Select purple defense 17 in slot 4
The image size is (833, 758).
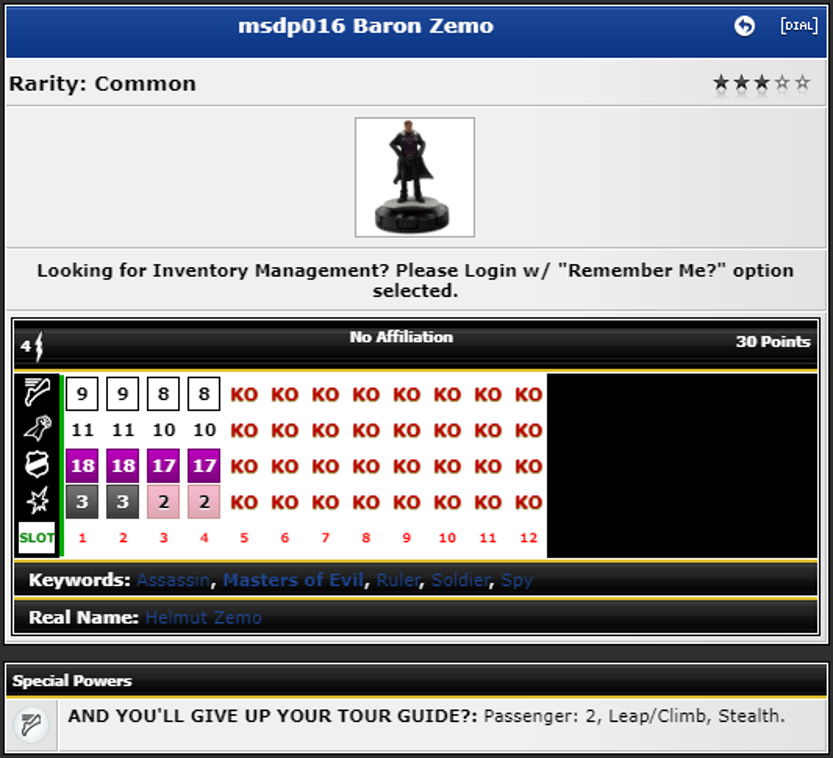coord(204,466)
